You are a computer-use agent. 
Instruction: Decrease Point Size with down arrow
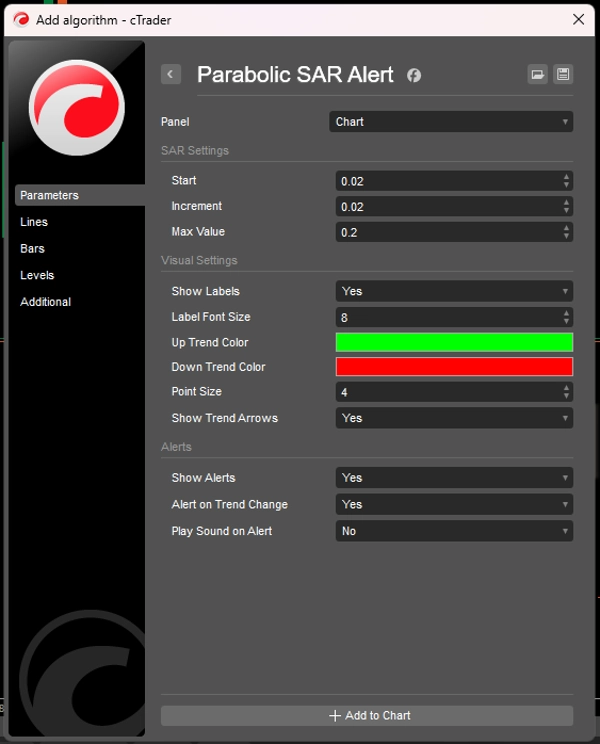click(566, 396)
